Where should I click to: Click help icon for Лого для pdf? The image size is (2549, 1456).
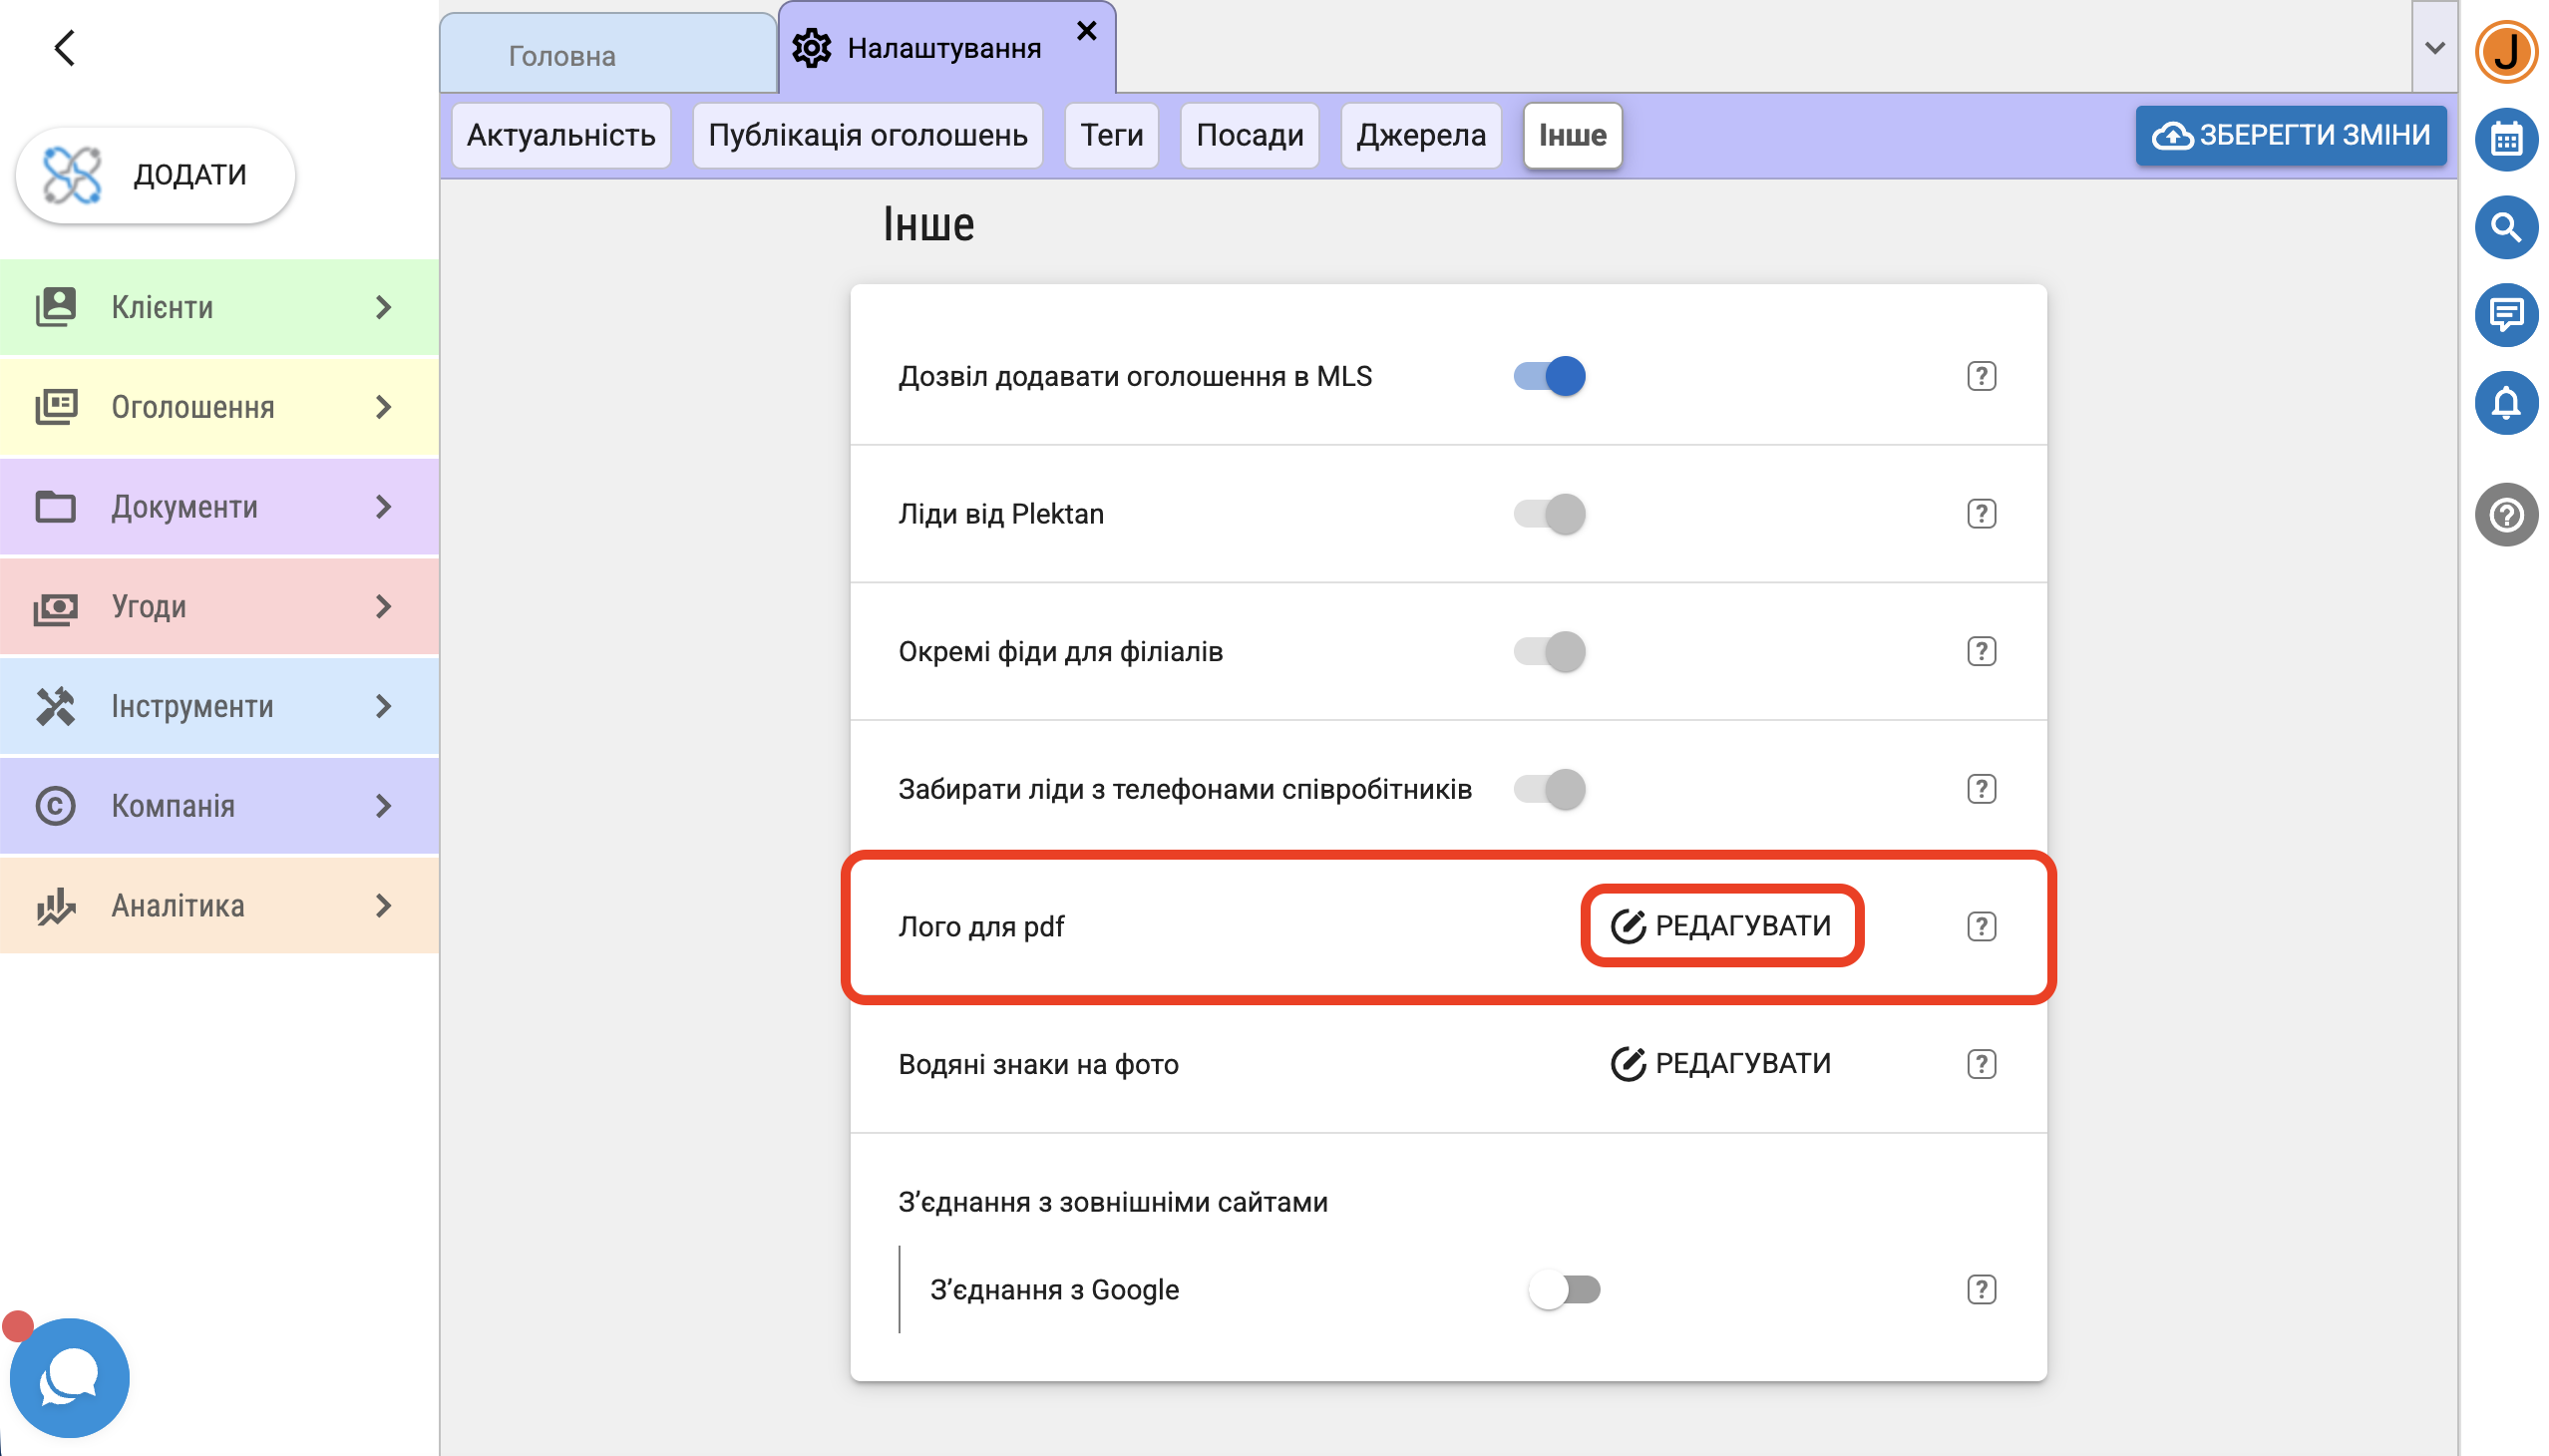click(1980, 926)
